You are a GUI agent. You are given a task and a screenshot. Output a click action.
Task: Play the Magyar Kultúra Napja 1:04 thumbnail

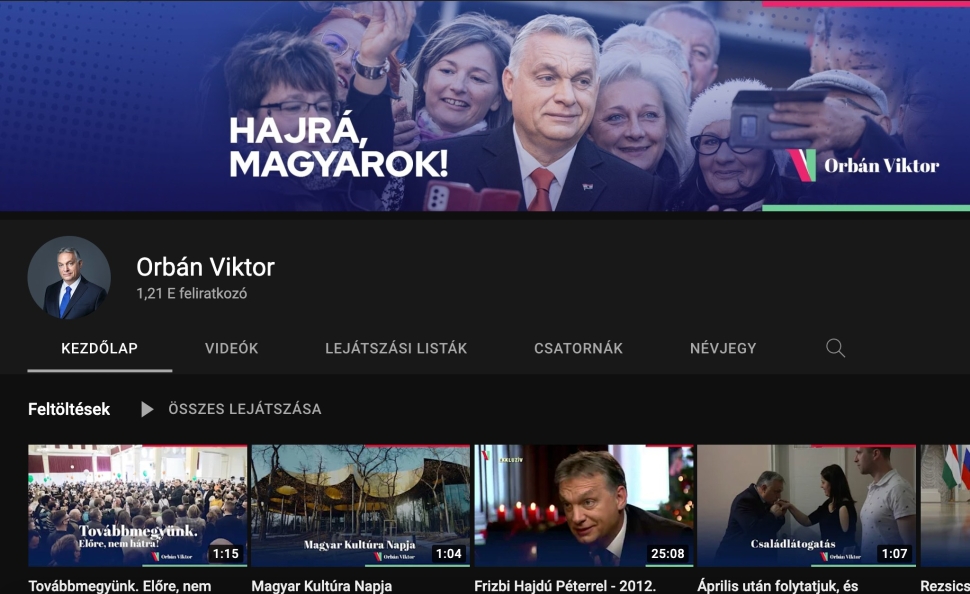361,506
